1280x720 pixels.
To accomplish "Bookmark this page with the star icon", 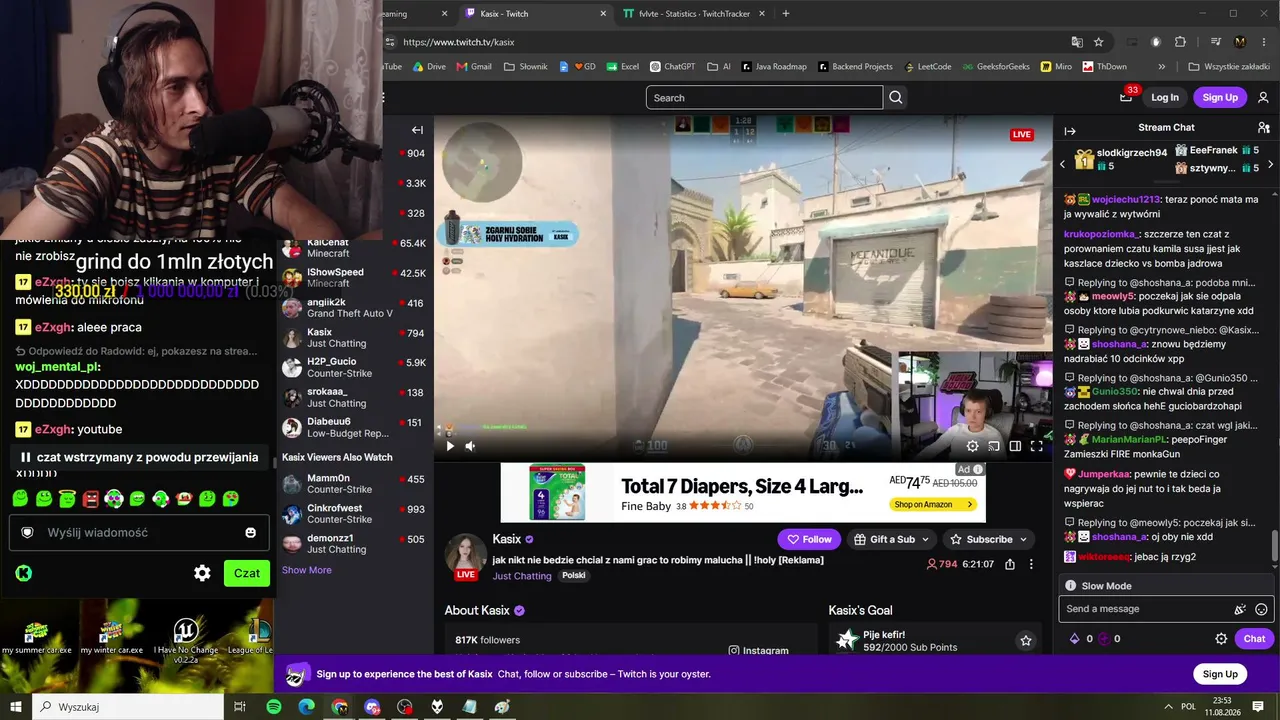I will pos(1099,42).
